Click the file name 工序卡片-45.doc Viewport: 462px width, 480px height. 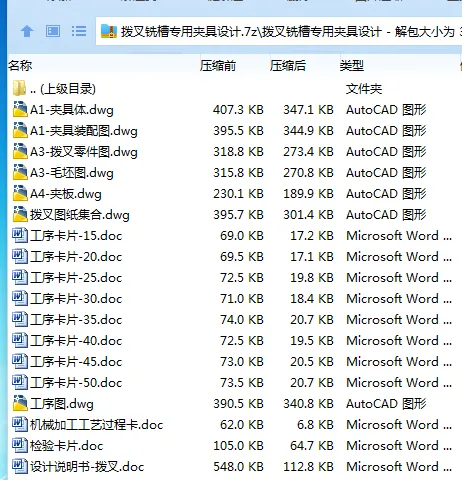(76, 362)
